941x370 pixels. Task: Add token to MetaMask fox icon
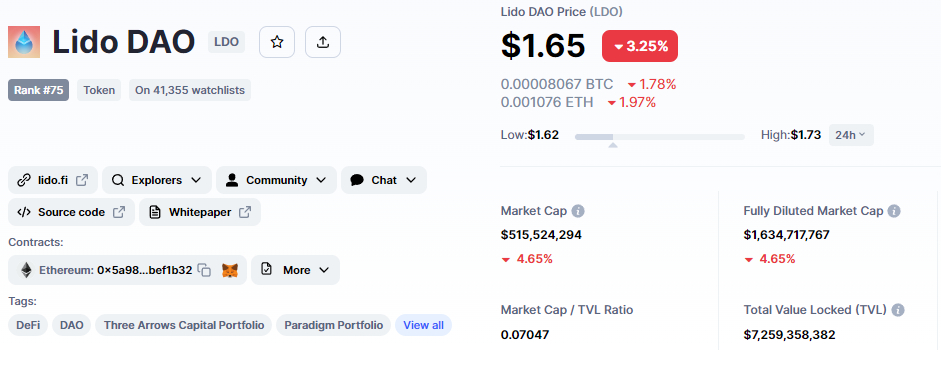(230, 270)
